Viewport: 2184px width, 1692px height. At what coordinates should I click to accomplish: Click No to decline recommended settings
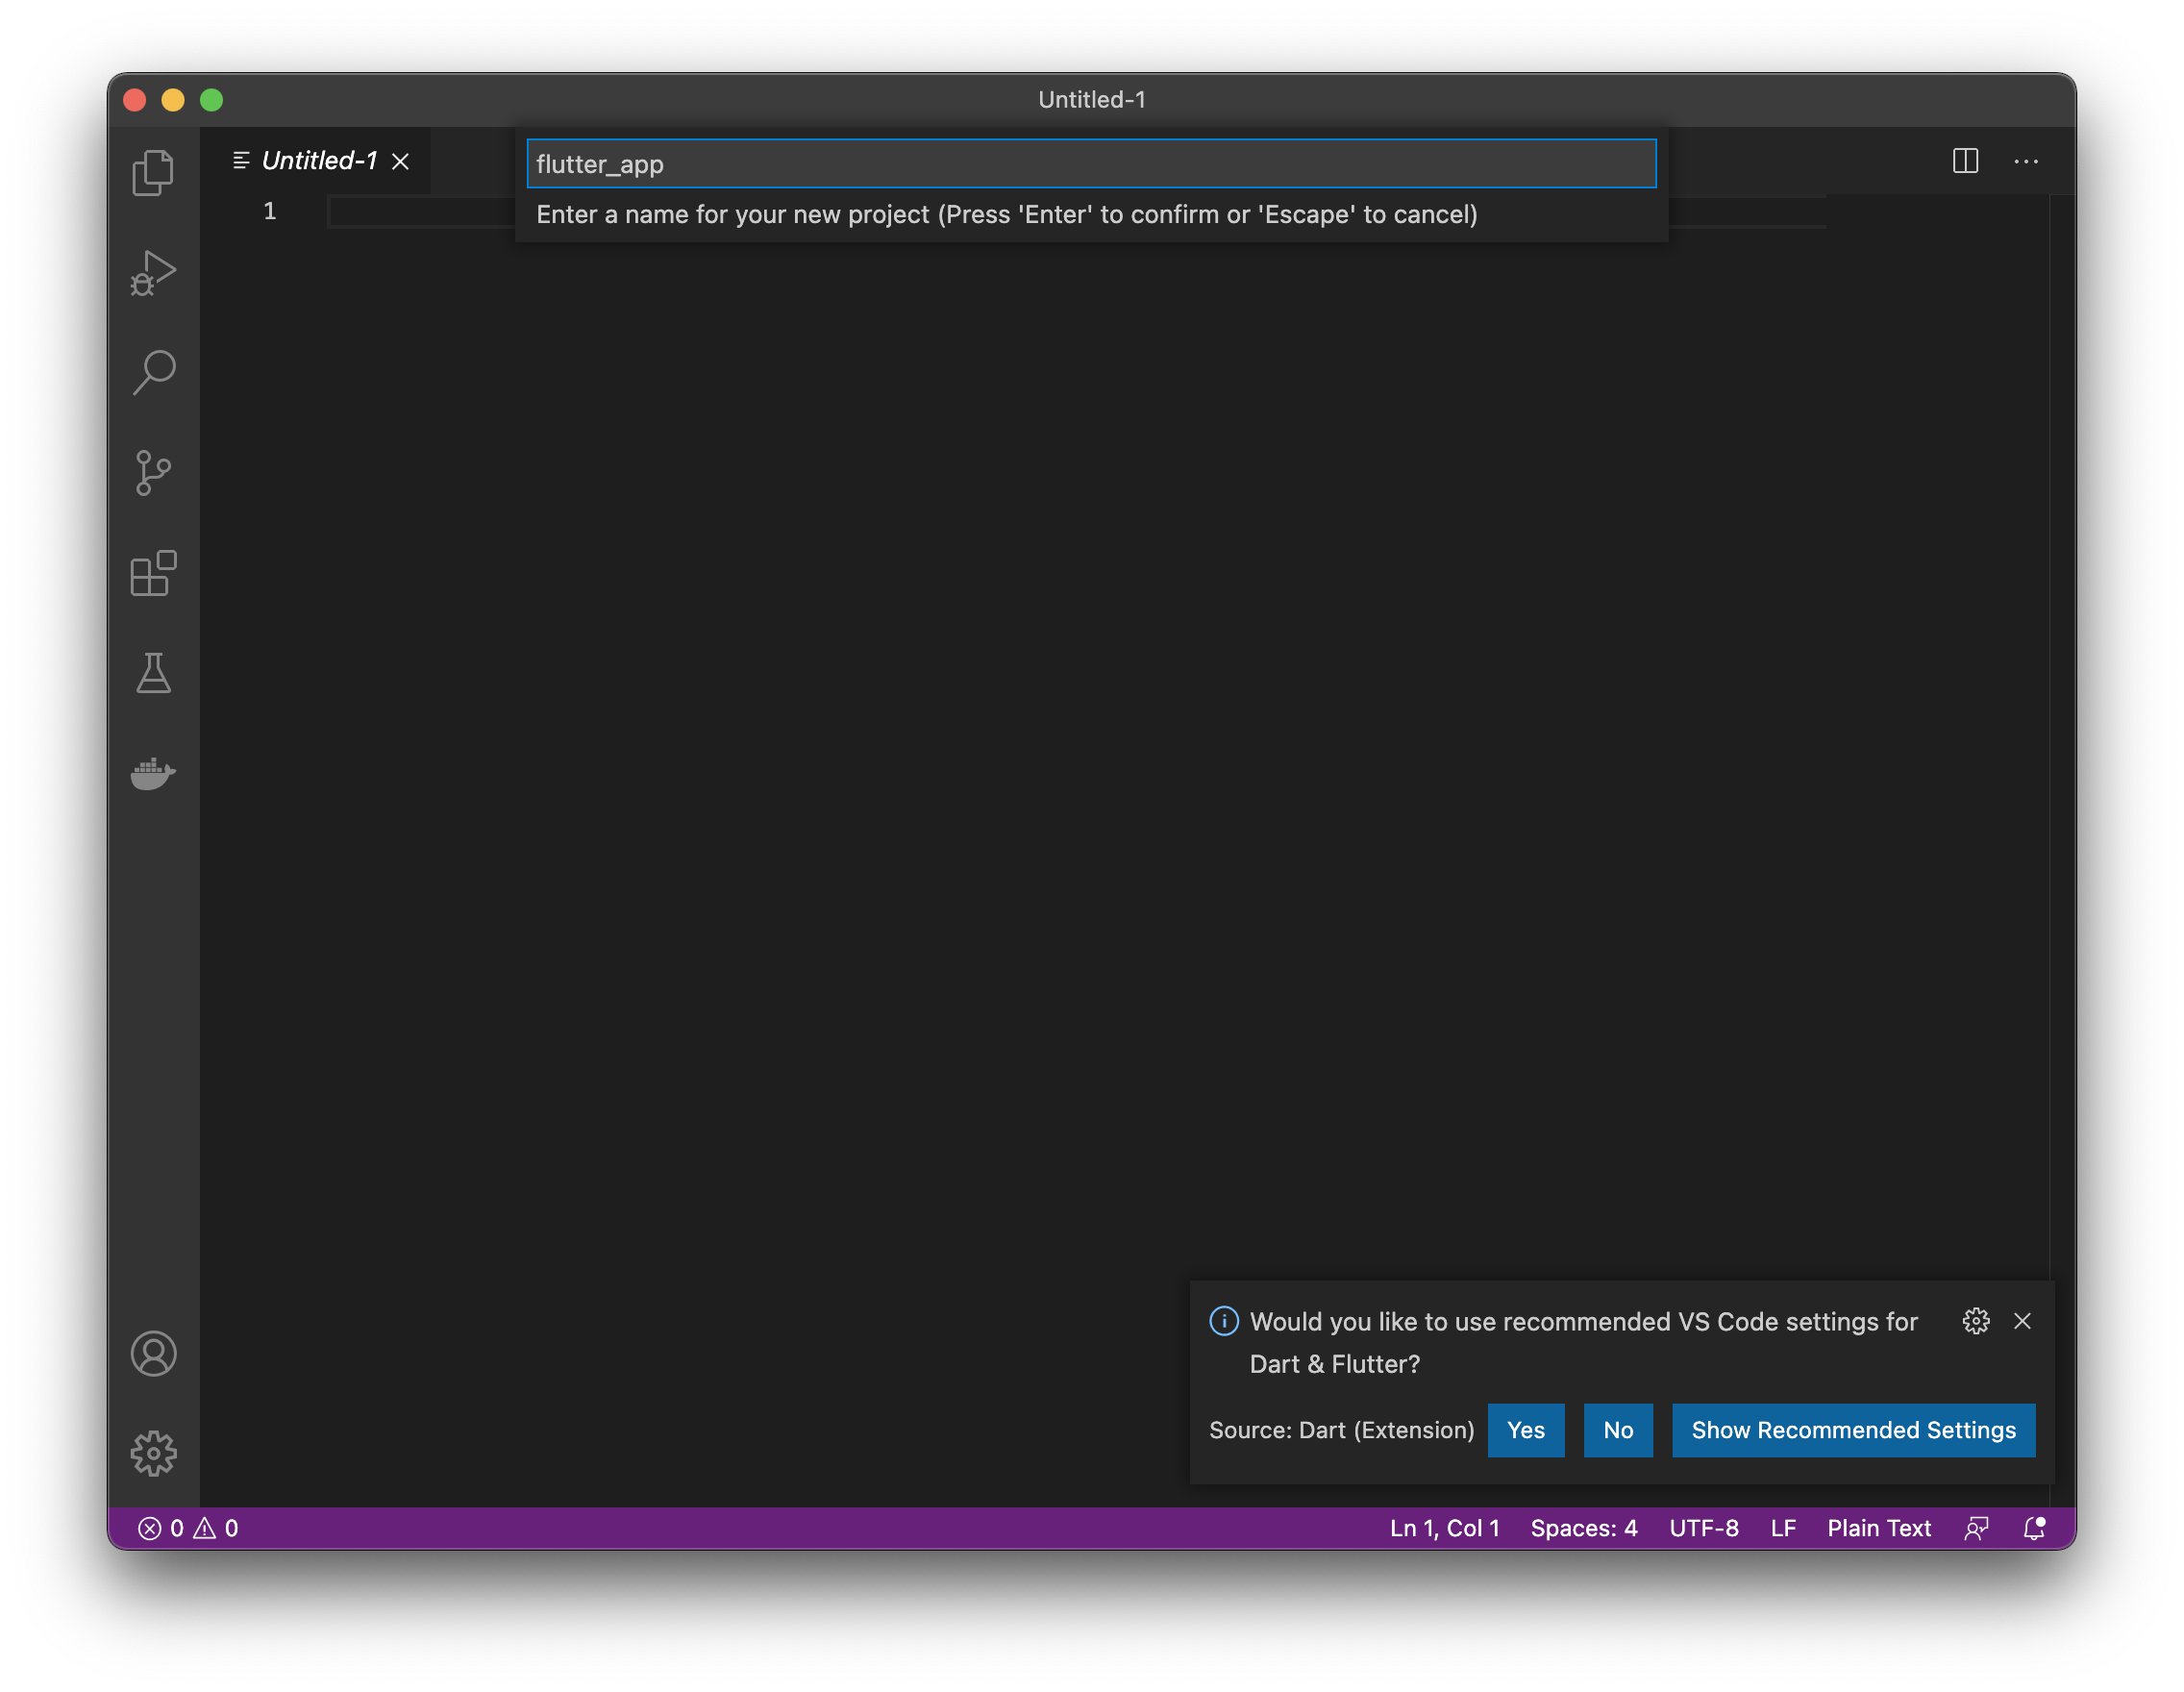click(1617, 1430)
